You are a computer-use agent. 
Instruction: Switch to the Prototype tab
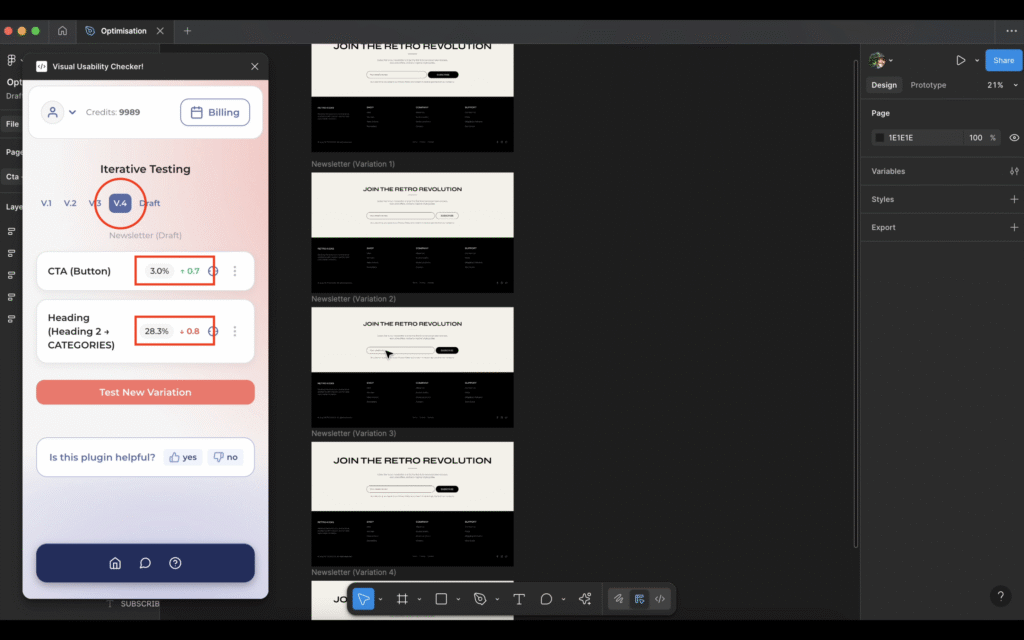point(928,85)
